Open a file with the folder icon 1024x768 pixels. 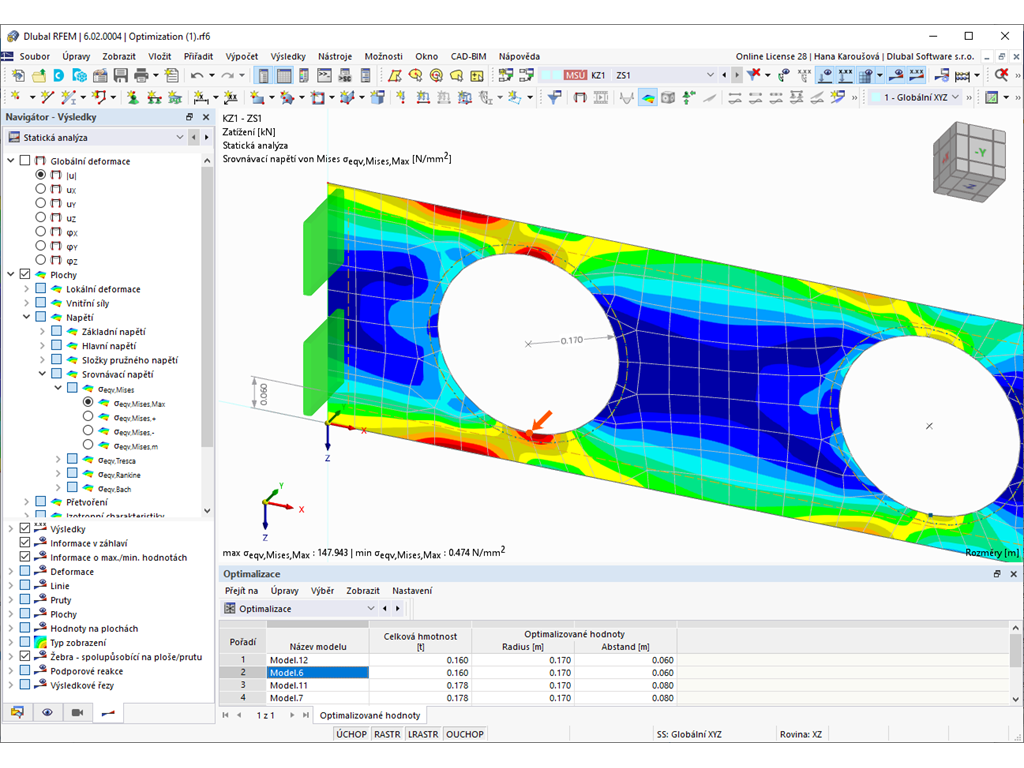[x=39, y=75]
